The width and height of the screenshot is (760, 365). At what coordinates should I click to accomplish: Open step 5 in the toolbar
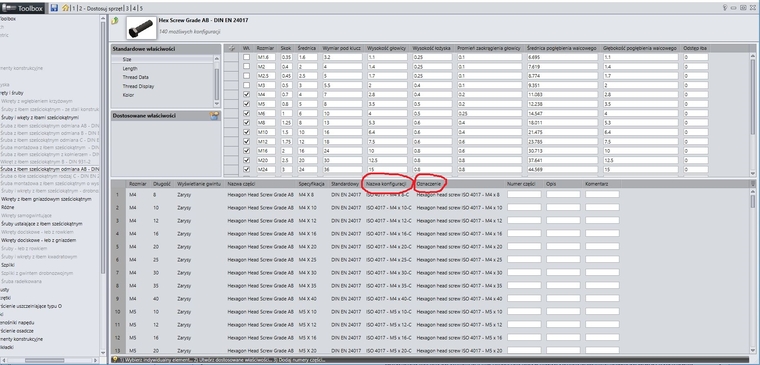click(141, 8)
